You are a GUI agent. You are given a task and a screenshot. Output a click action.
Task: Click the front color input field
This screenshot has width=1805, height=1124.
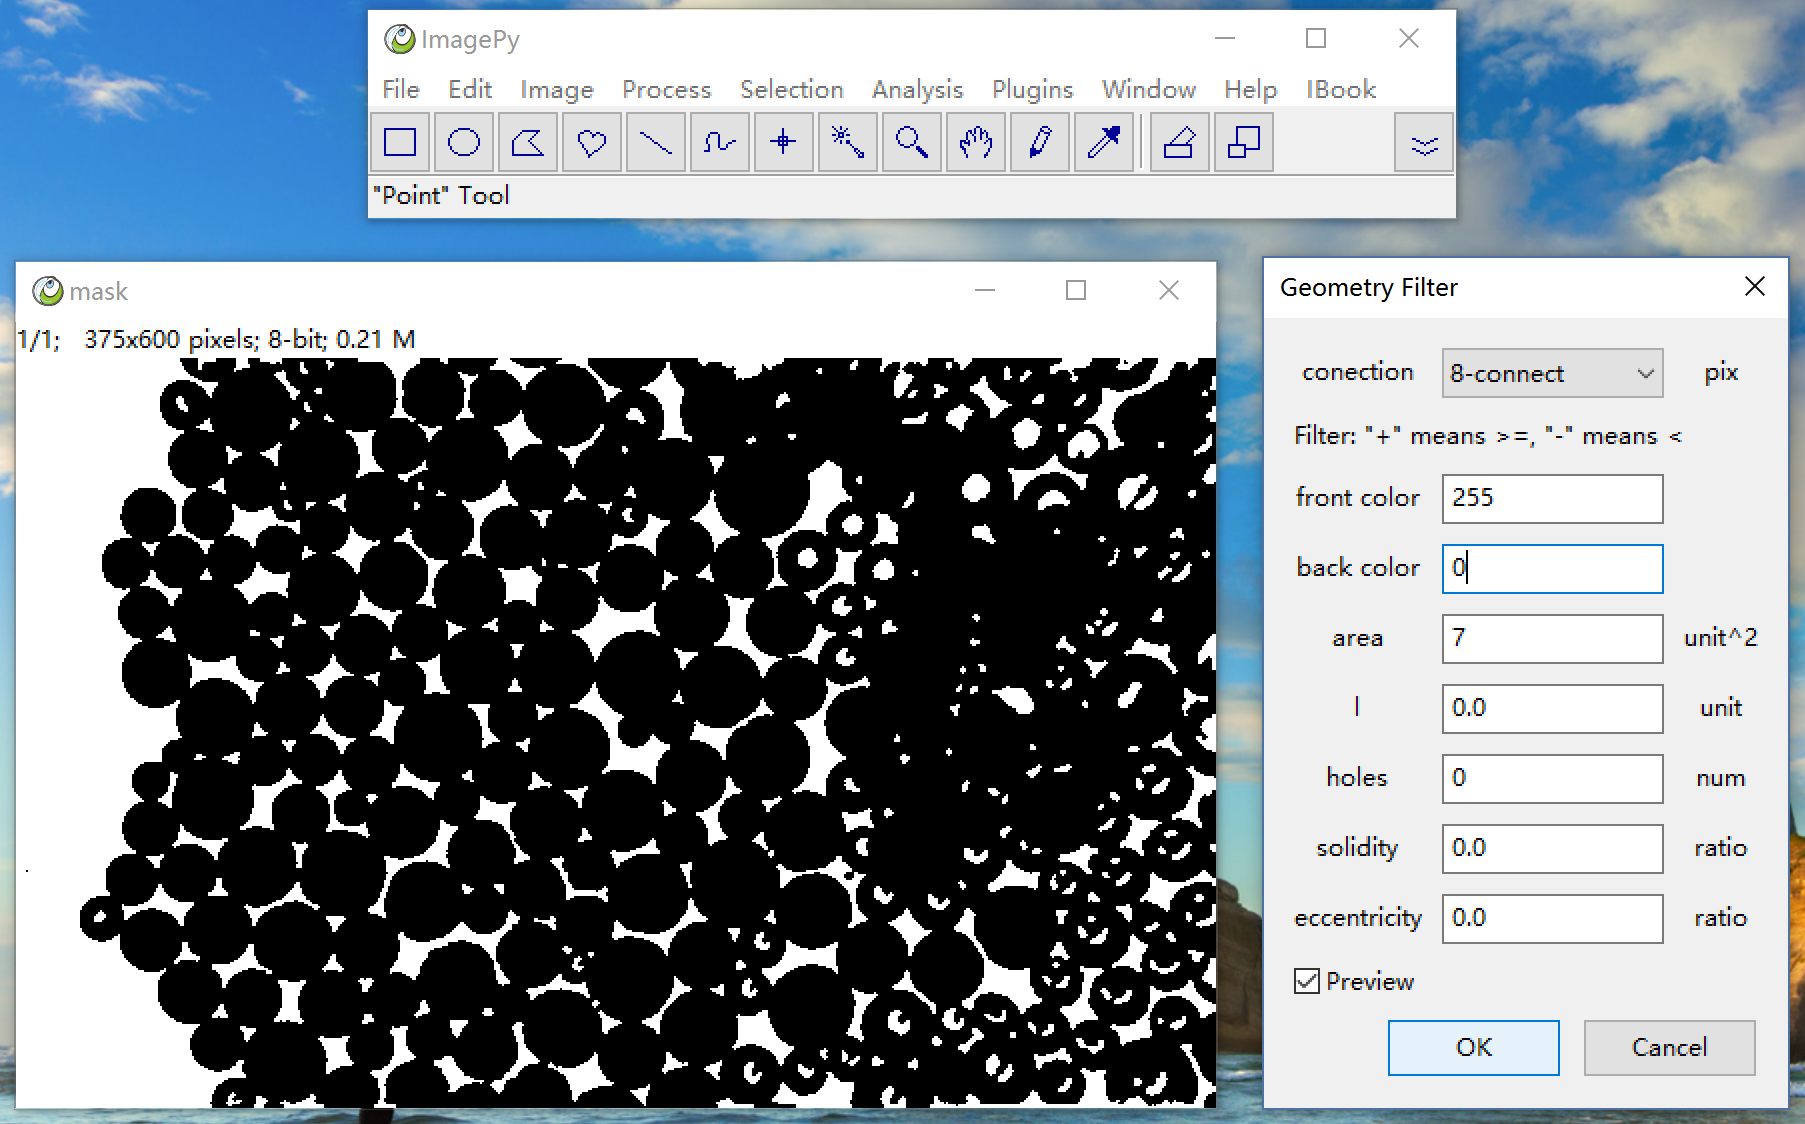point(1552,498)
